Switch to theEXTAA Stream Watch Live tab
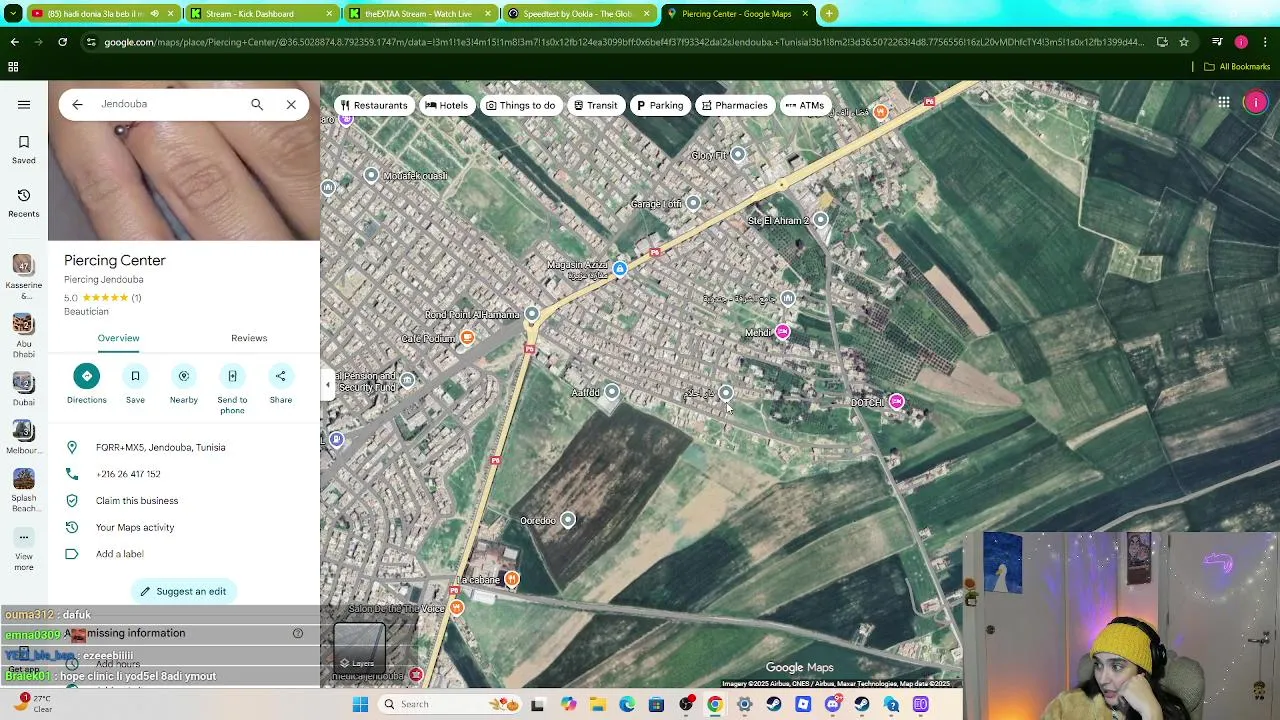 420,14
